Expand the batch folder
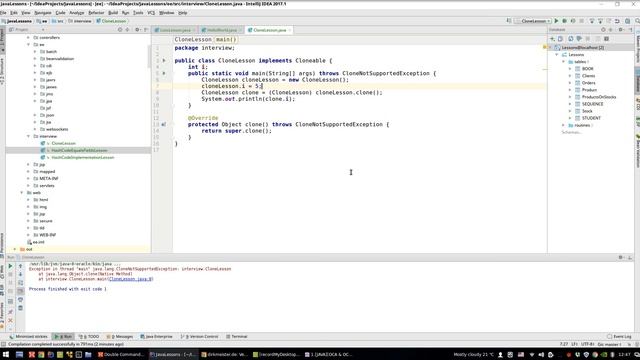Image resolution: width=640 pixels, height=360 pixels. pyautogui.click(x=35, y=52)
